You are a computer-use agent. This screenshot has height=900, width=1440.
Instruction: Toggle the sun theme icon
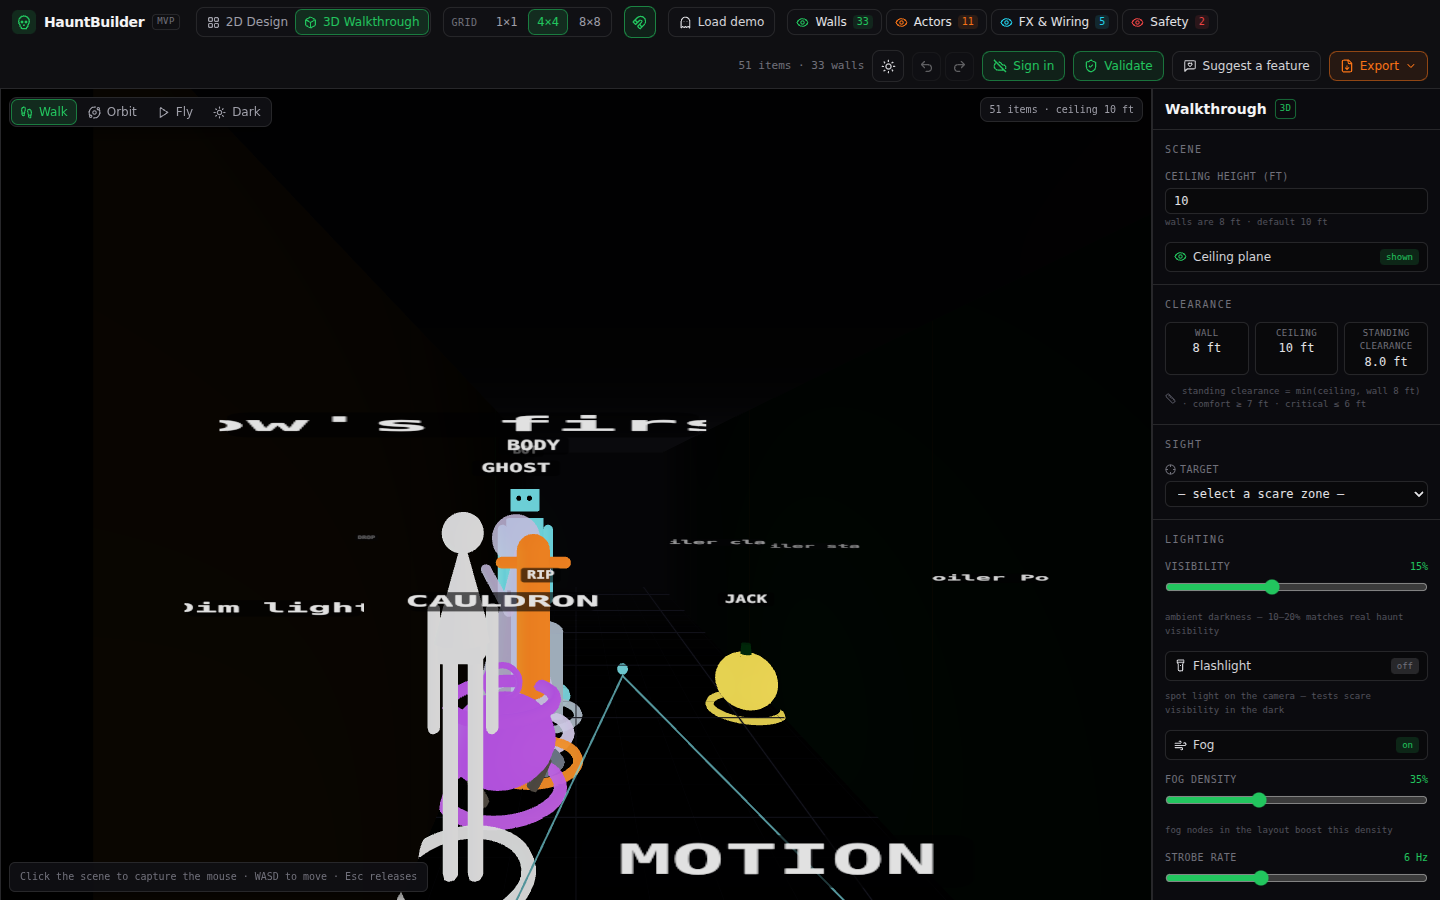pos(888,66)
